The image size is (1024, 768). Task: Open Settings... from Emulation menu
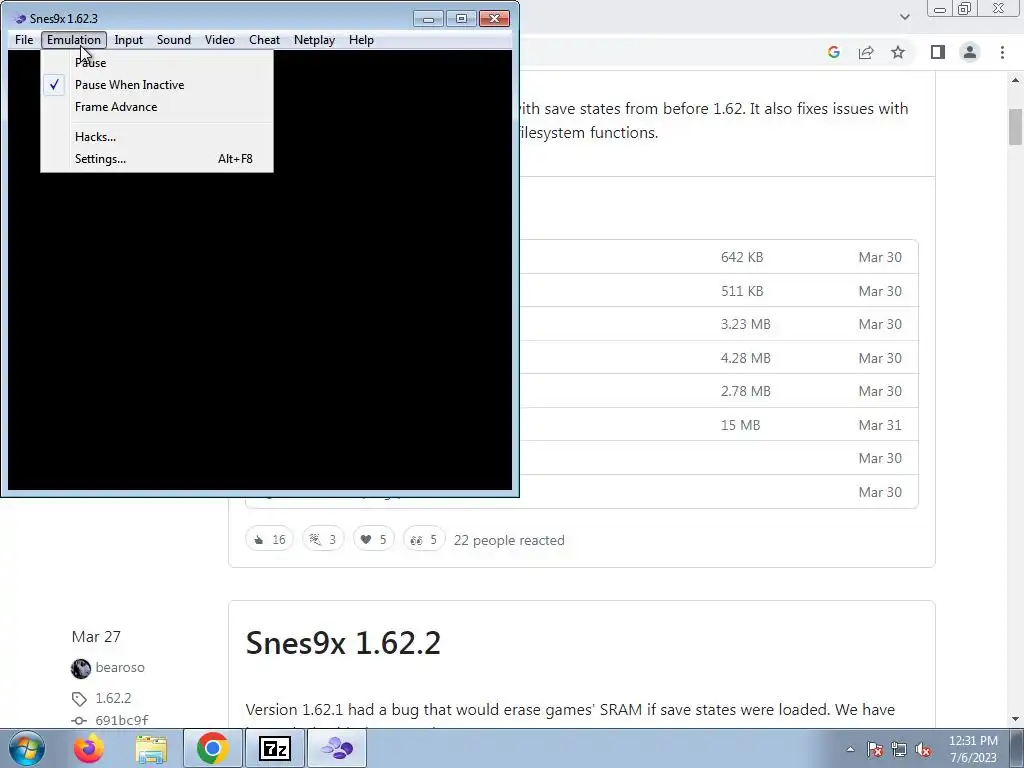[x=157, y=159]
